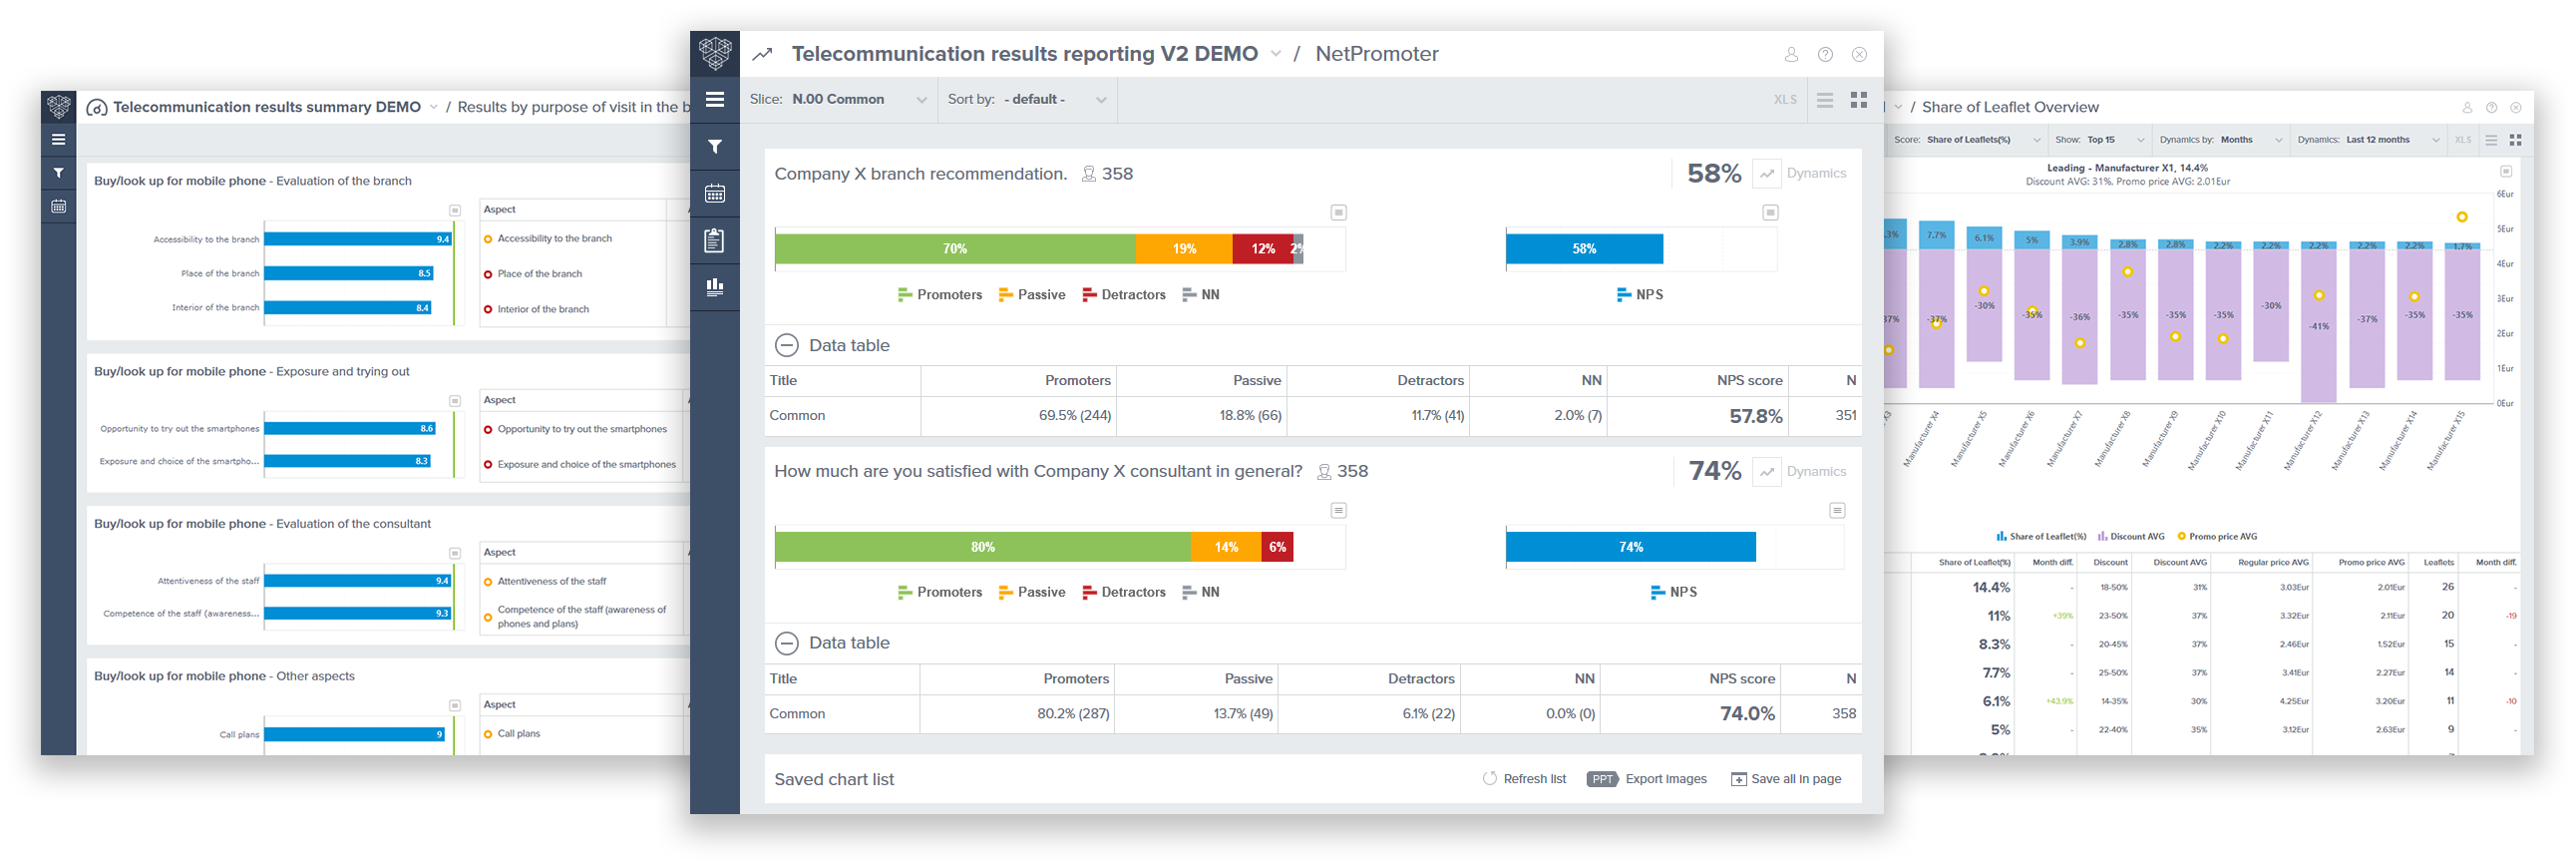Select Place of the branch aspect radio
2576x866 pixels.
[x=488, y=275]
